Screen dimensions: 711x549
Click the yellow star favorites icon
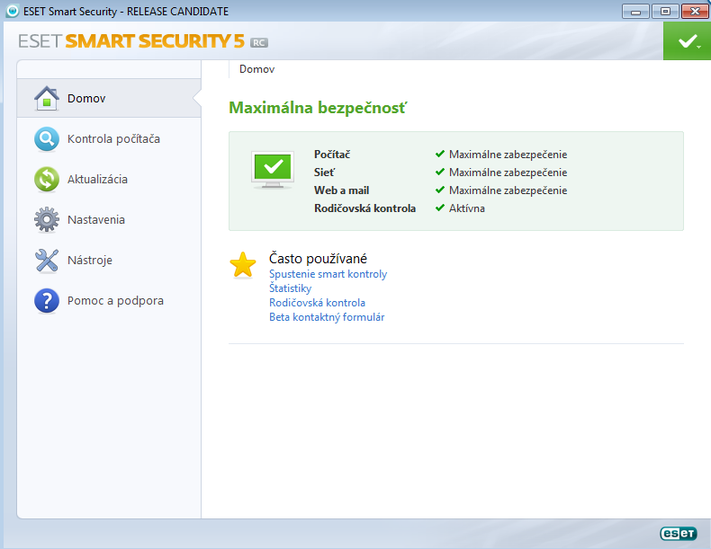point(243,265)
